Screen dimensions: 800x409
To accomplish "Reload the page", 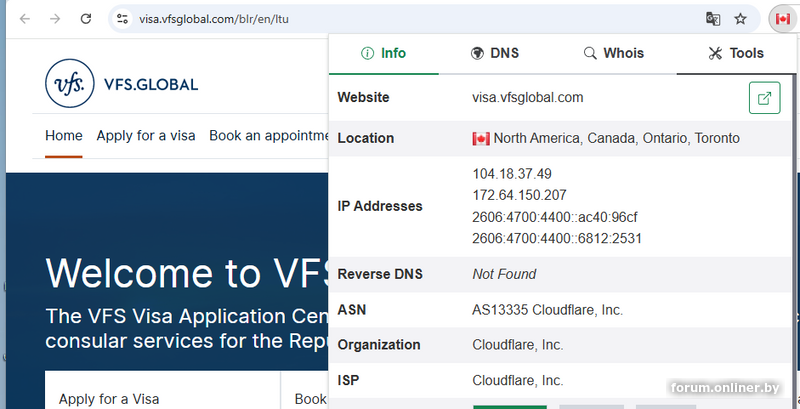I will pyautogui.click(x=86, y=19).
